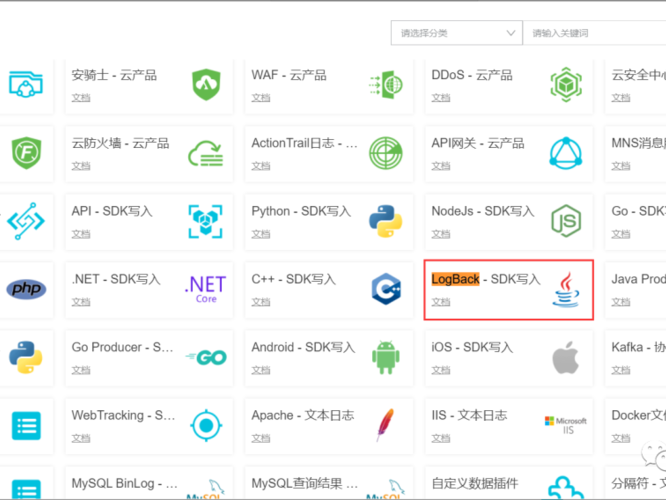The image size is (666, 500).
Task: Open the 文档 link under NodeJs SDK写入
Action: [x=441, y=234]
